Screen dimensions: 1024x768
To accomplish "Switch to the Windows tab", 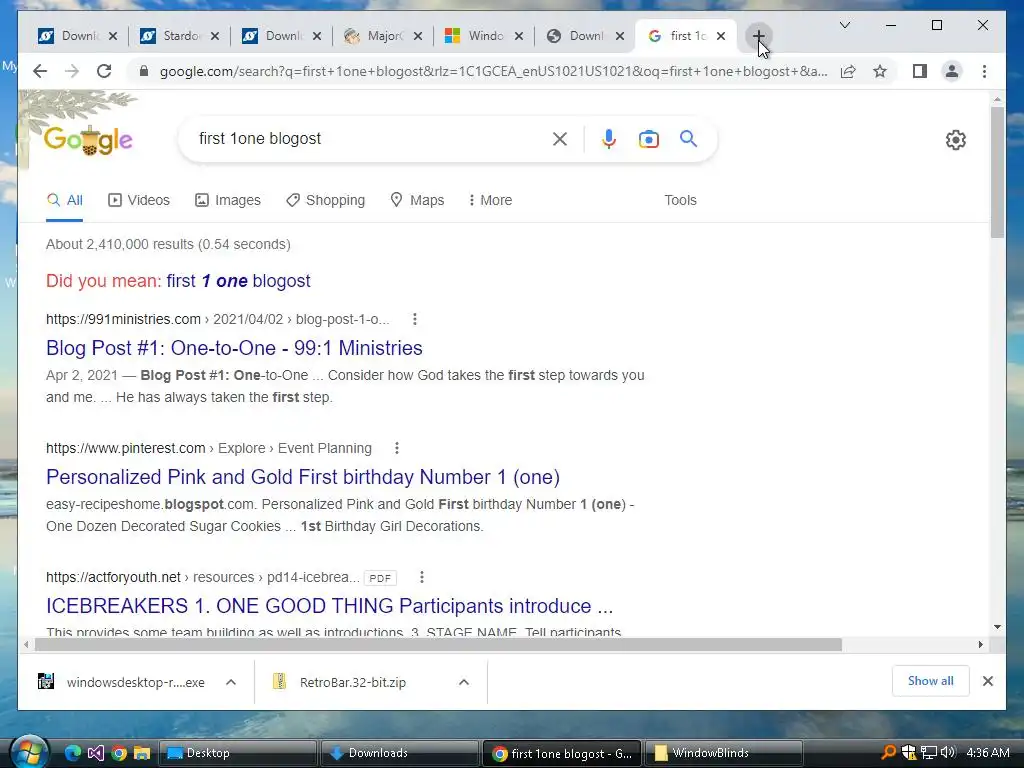I will (x=475, y=36).
